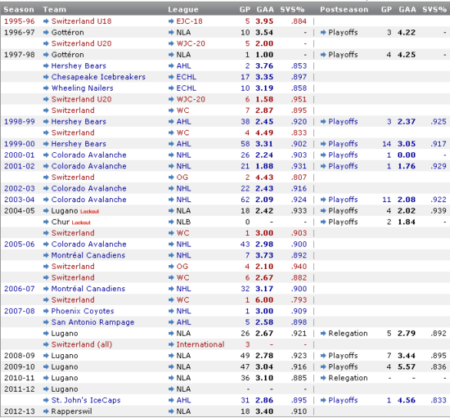Click arrow icon before International league
450x418 pixels.
click(171, 344)
